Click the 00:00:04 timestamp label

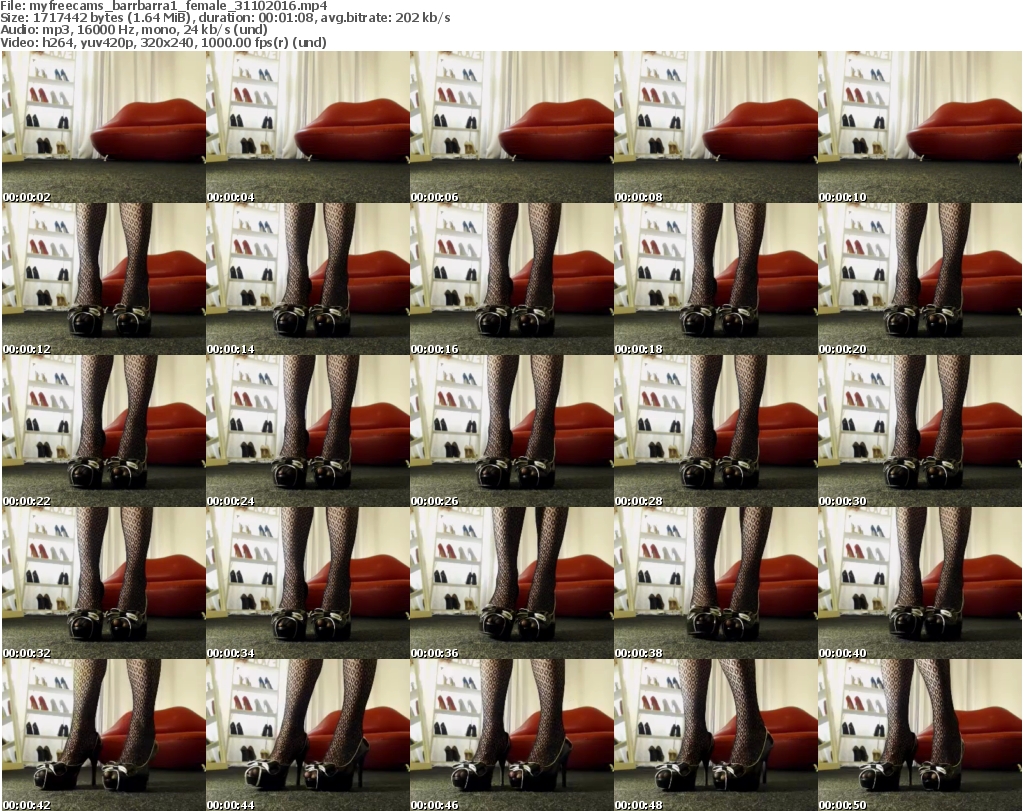[231, 197]
